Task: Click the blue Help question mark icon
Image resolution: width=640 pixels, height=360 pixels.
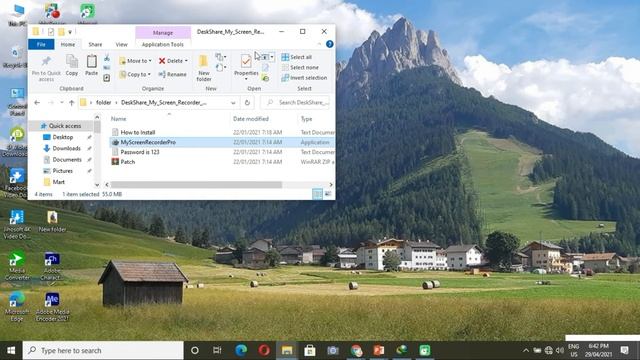Action: point(329,44)
